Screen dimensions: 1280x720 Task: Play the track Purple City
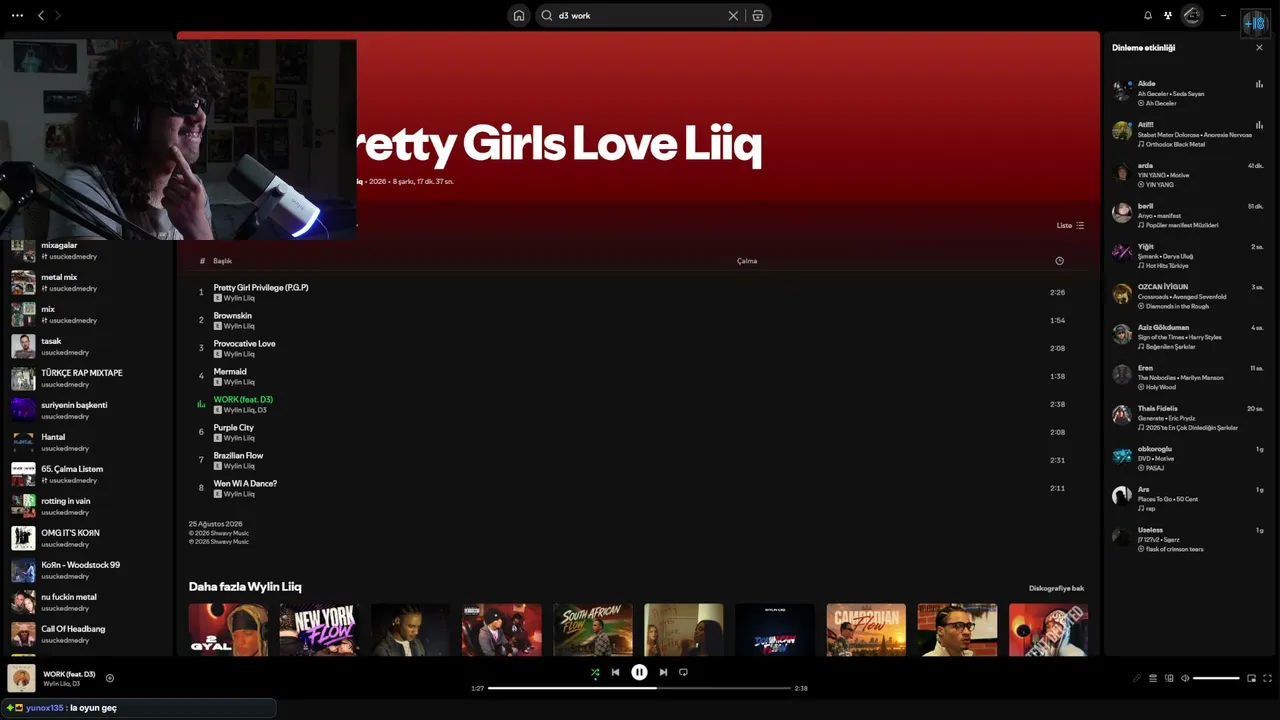coord(640,432)
